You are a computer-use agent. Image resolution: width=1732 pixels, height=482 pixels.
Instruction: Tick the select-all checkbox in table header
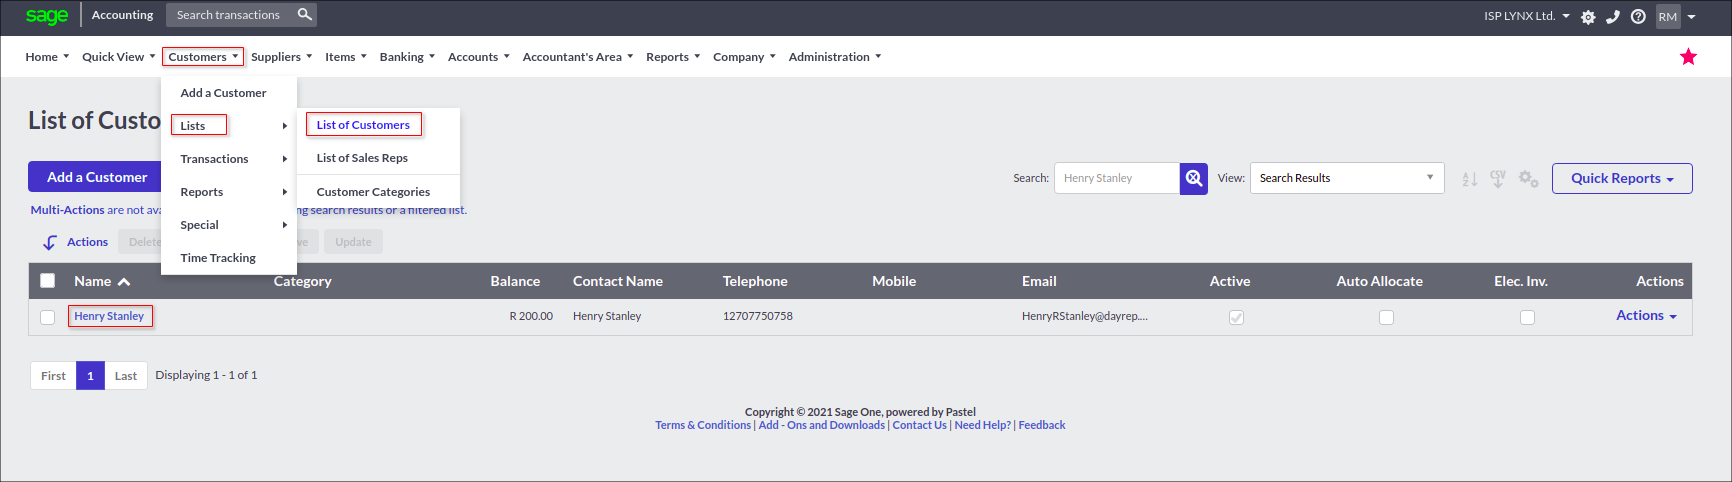(47, 281)
